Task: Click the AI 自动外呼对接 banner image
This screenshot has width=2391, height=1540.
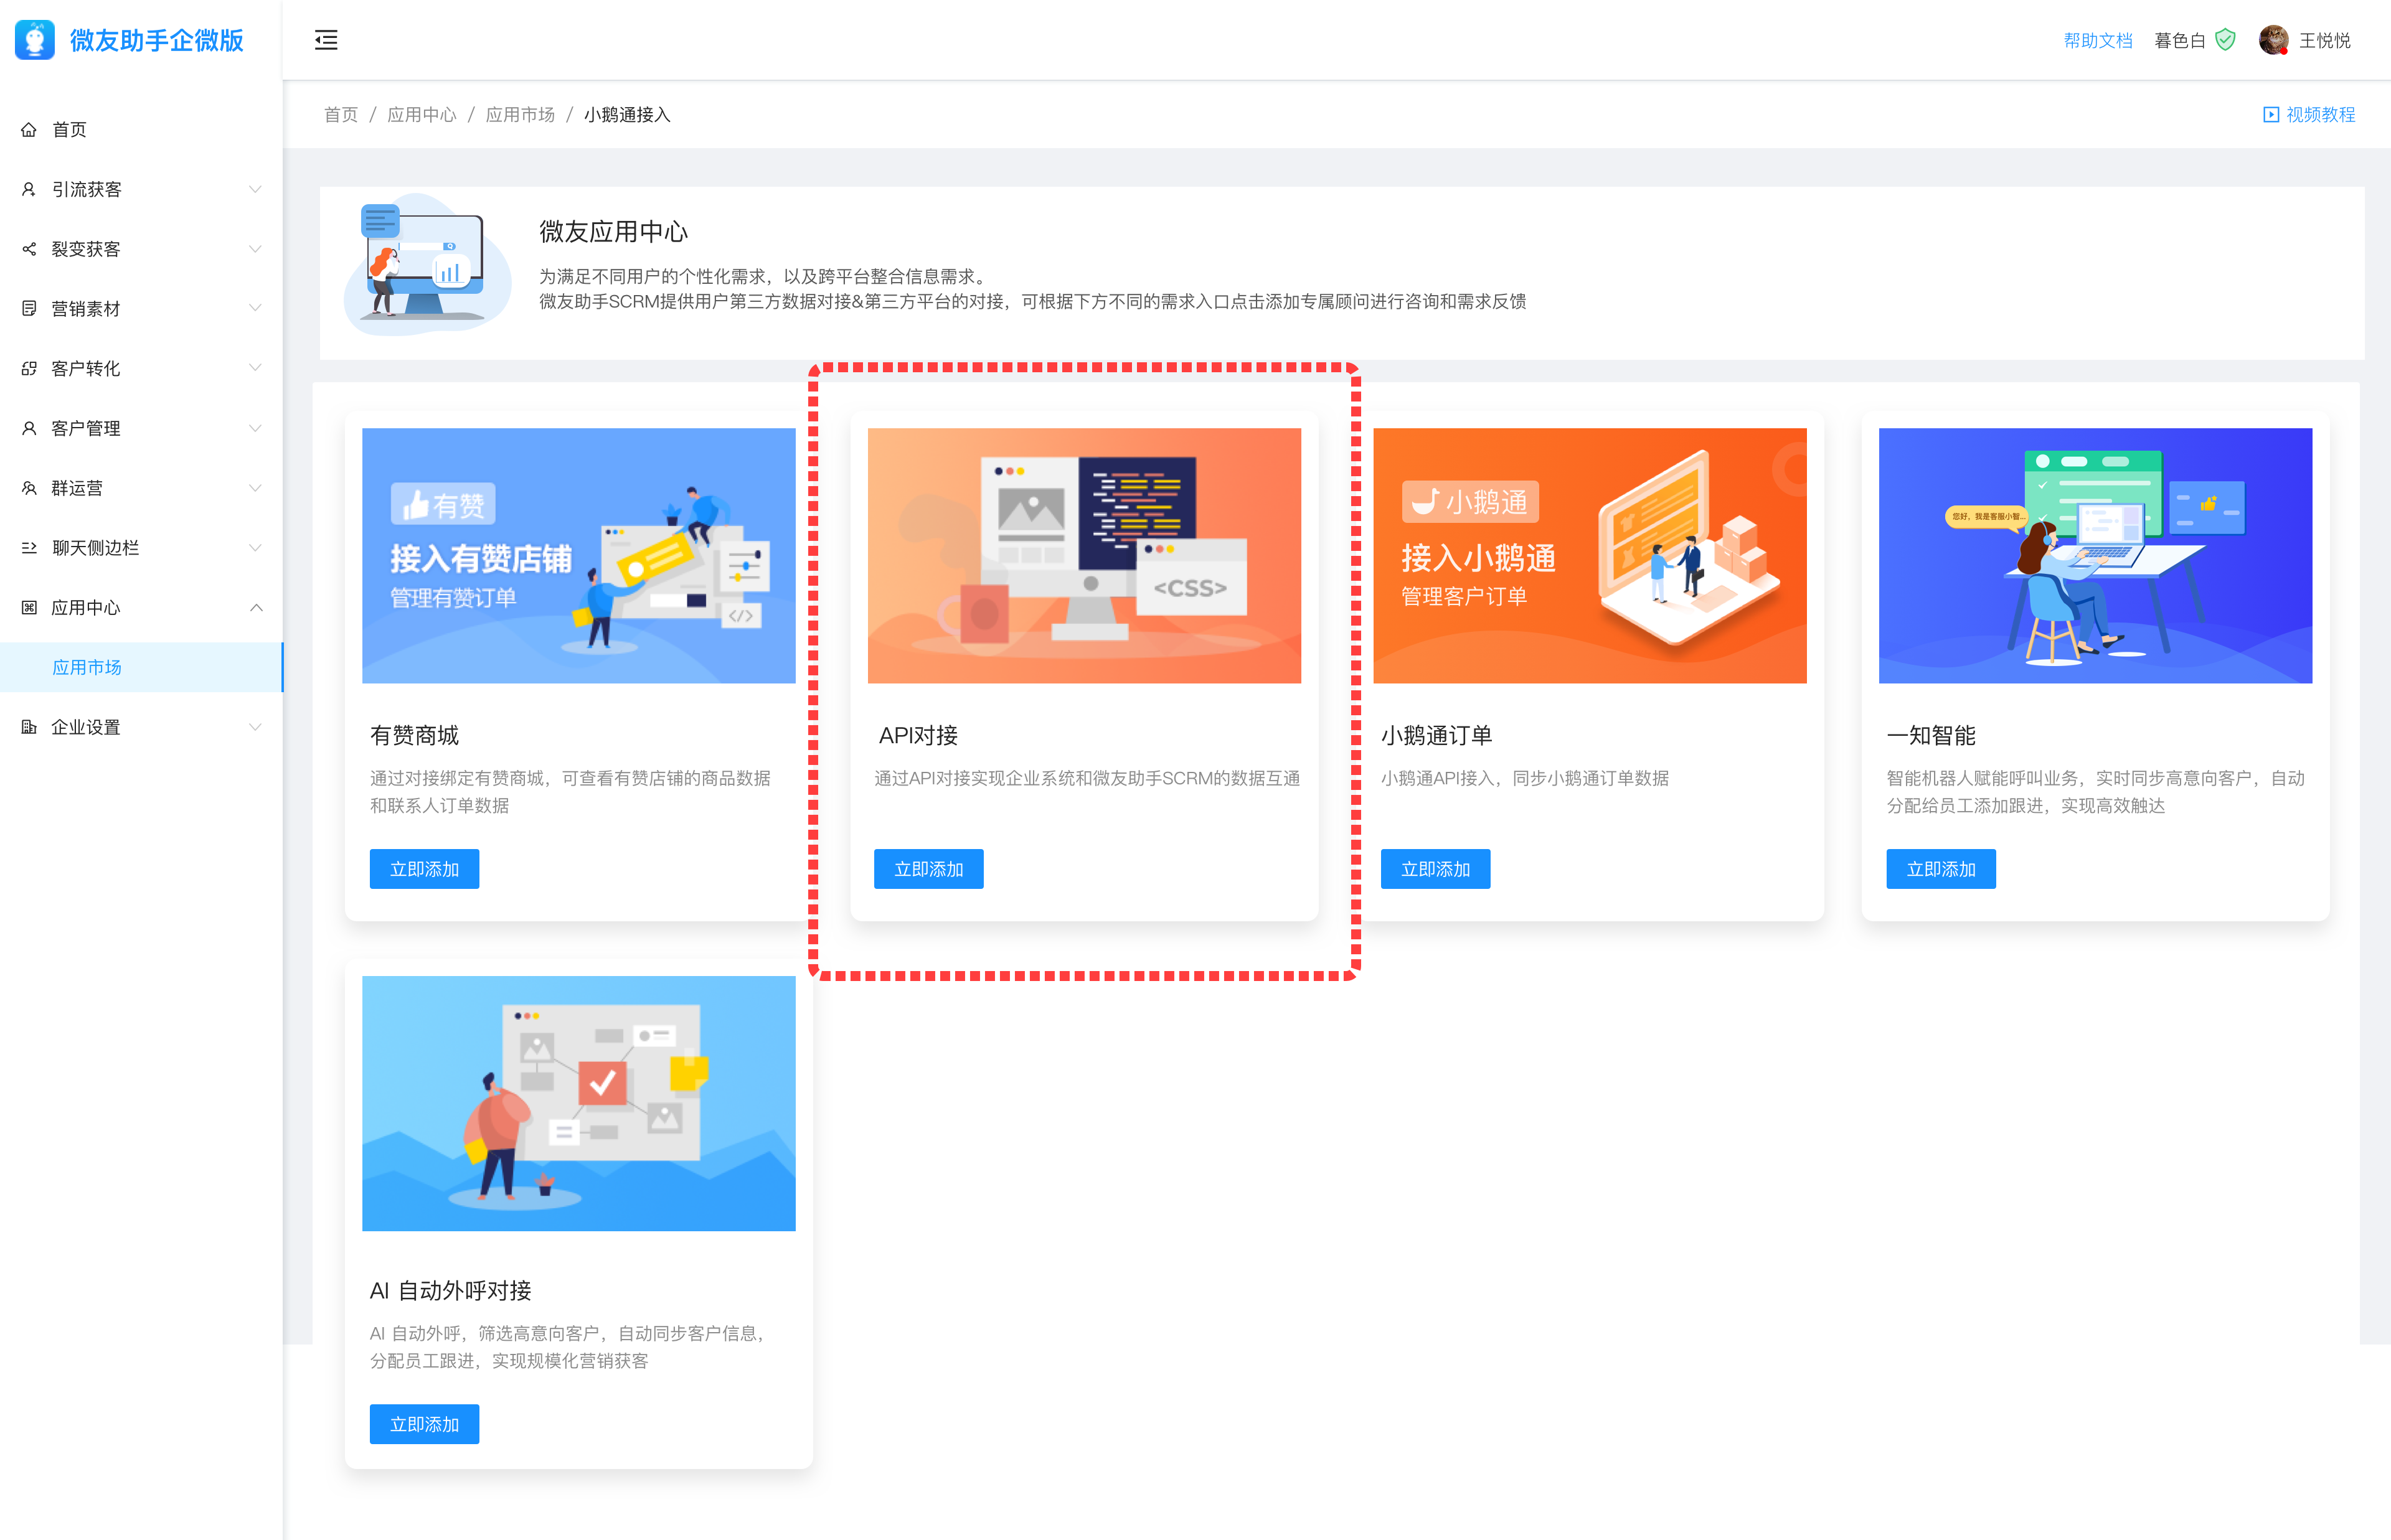Action: tap(579, 1104)
